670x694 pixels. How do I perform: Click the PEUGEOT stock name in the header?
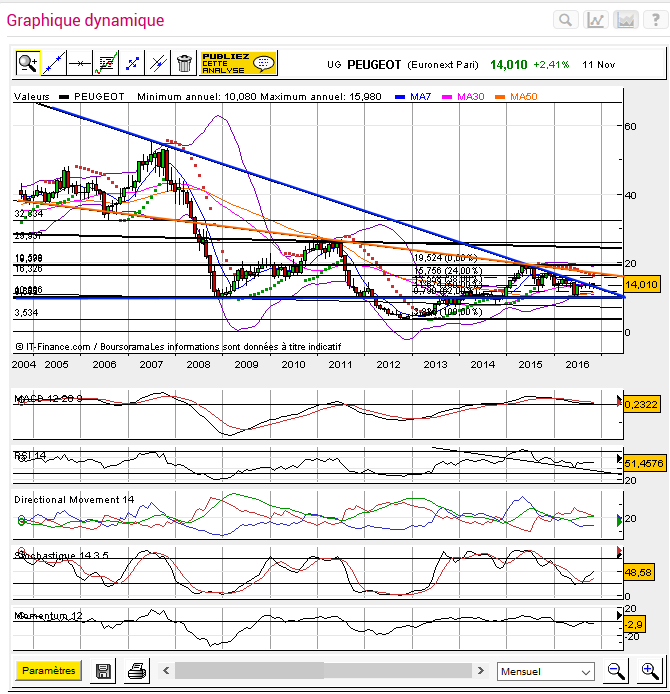(x=374, y=65)
